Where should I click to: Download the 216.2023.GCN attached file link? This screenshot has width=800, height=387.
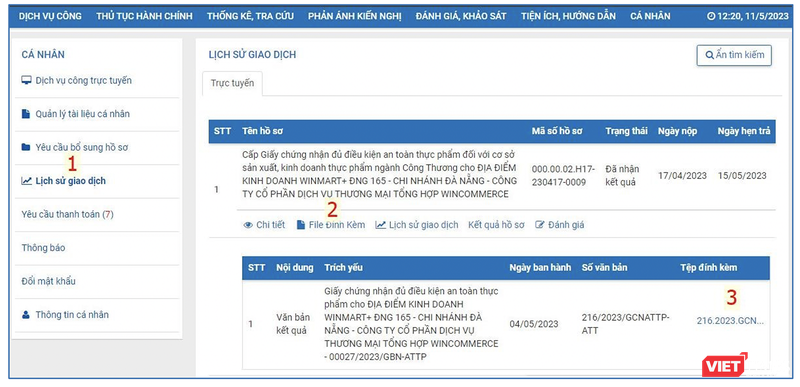point(730,321)
